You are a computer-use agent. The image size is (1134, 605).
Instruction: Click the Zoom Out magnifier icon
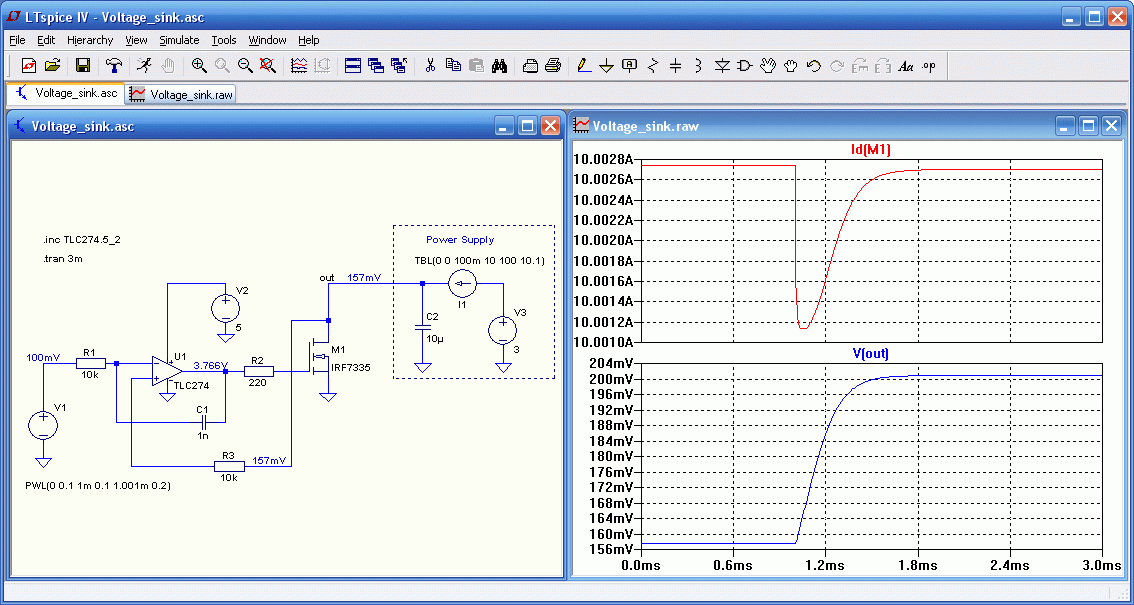pos(245,66)
